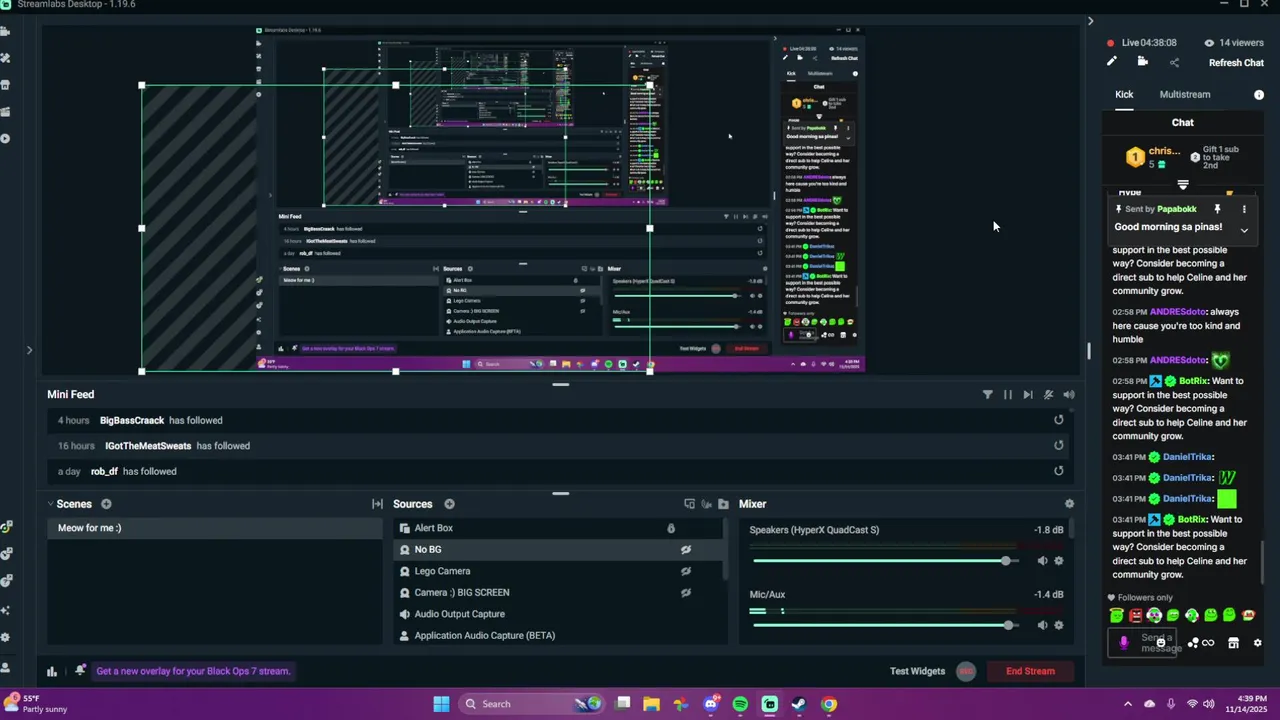This screenshot has width=1280, height=720.
Task: Open advanced Mixer settings gear
Action: click(1069, 504)
